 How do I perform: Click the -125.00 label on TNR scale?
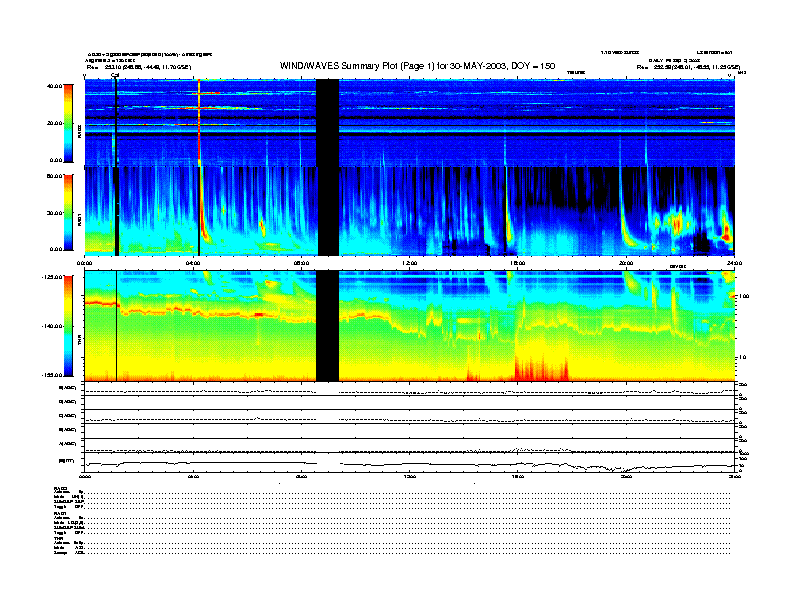click(52, 277)
